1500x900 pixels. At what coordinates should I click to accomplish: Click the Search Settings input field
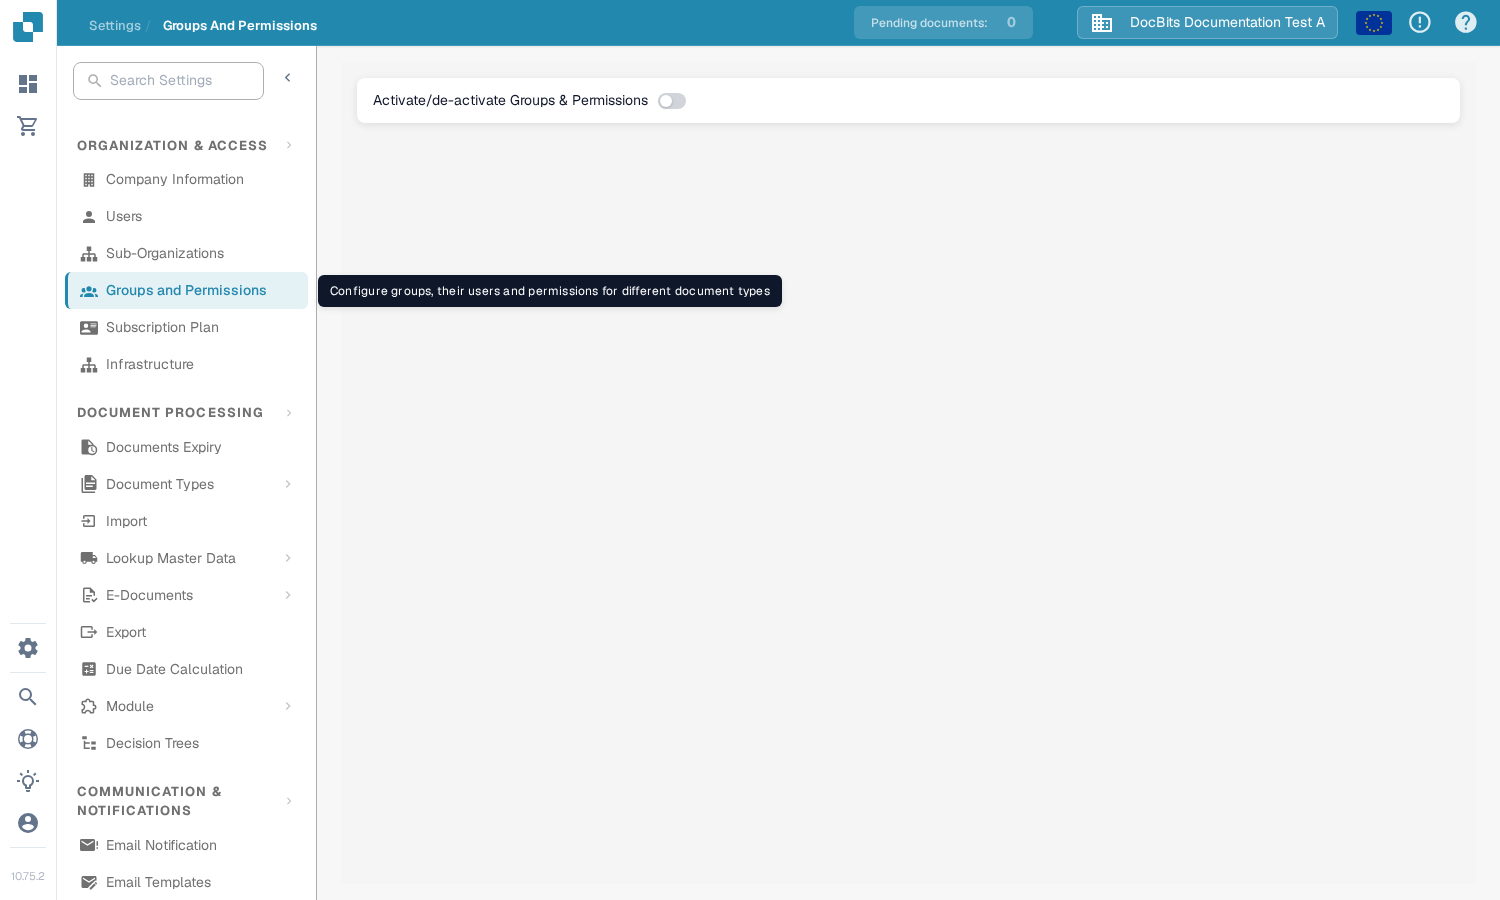[x=168, y=81]
